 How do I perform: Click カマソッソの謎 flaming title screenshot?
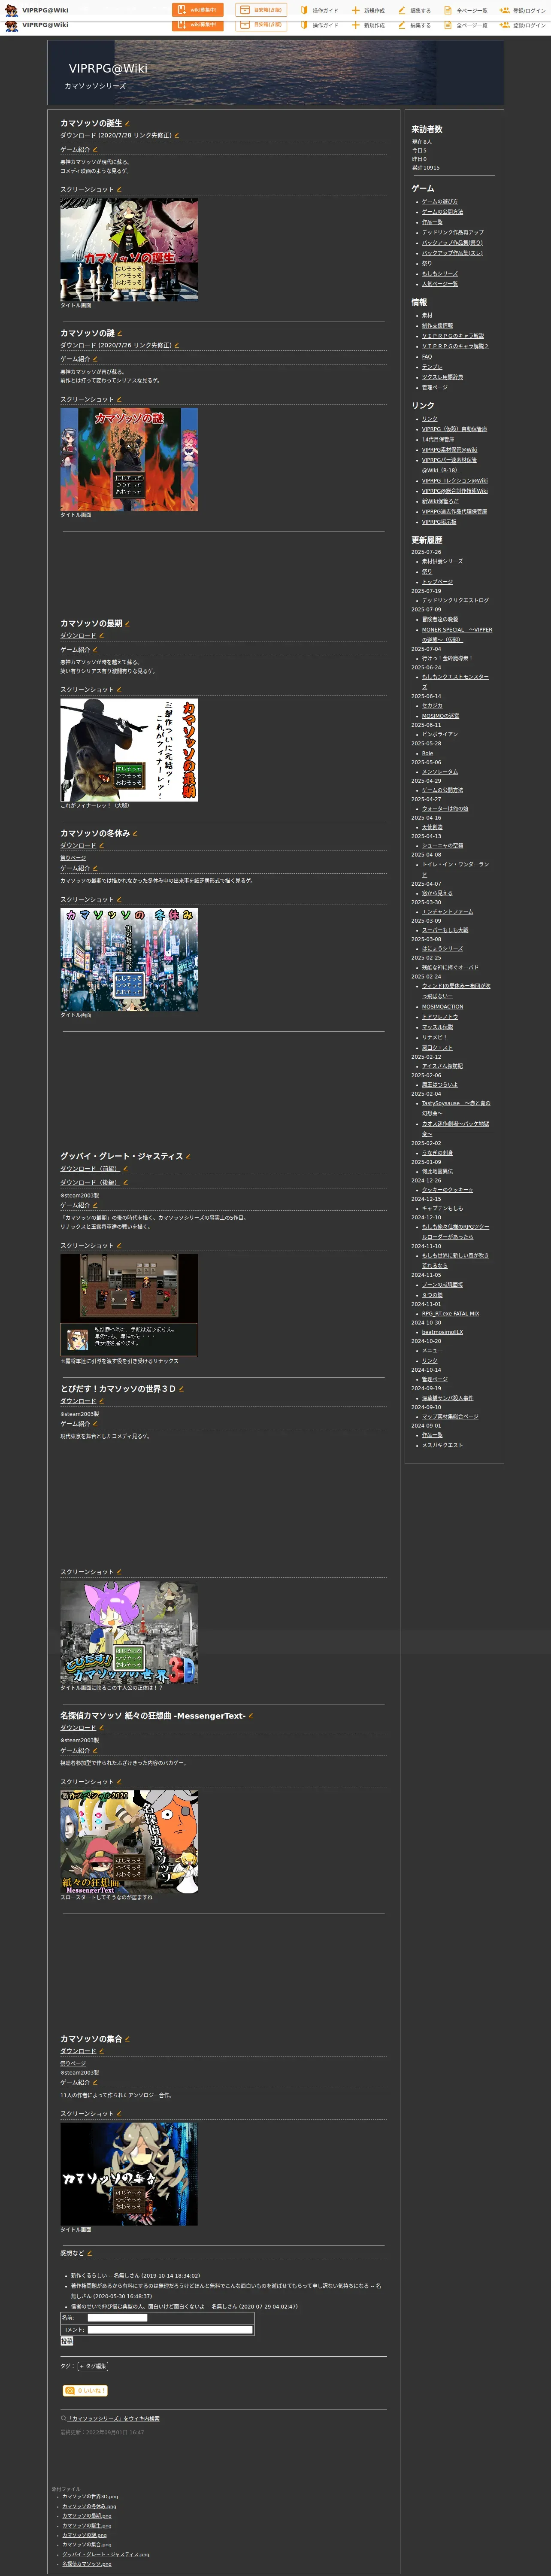129,460
